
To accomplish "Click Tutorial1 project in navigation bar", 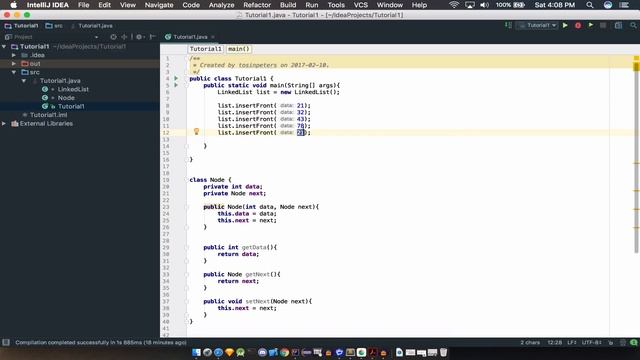I will click(x=22, y=26).
